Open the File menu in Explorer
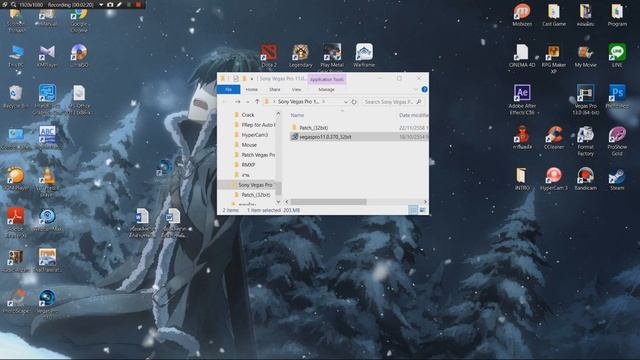This screenshot has width=640, height=360. [x=229, y=89]
